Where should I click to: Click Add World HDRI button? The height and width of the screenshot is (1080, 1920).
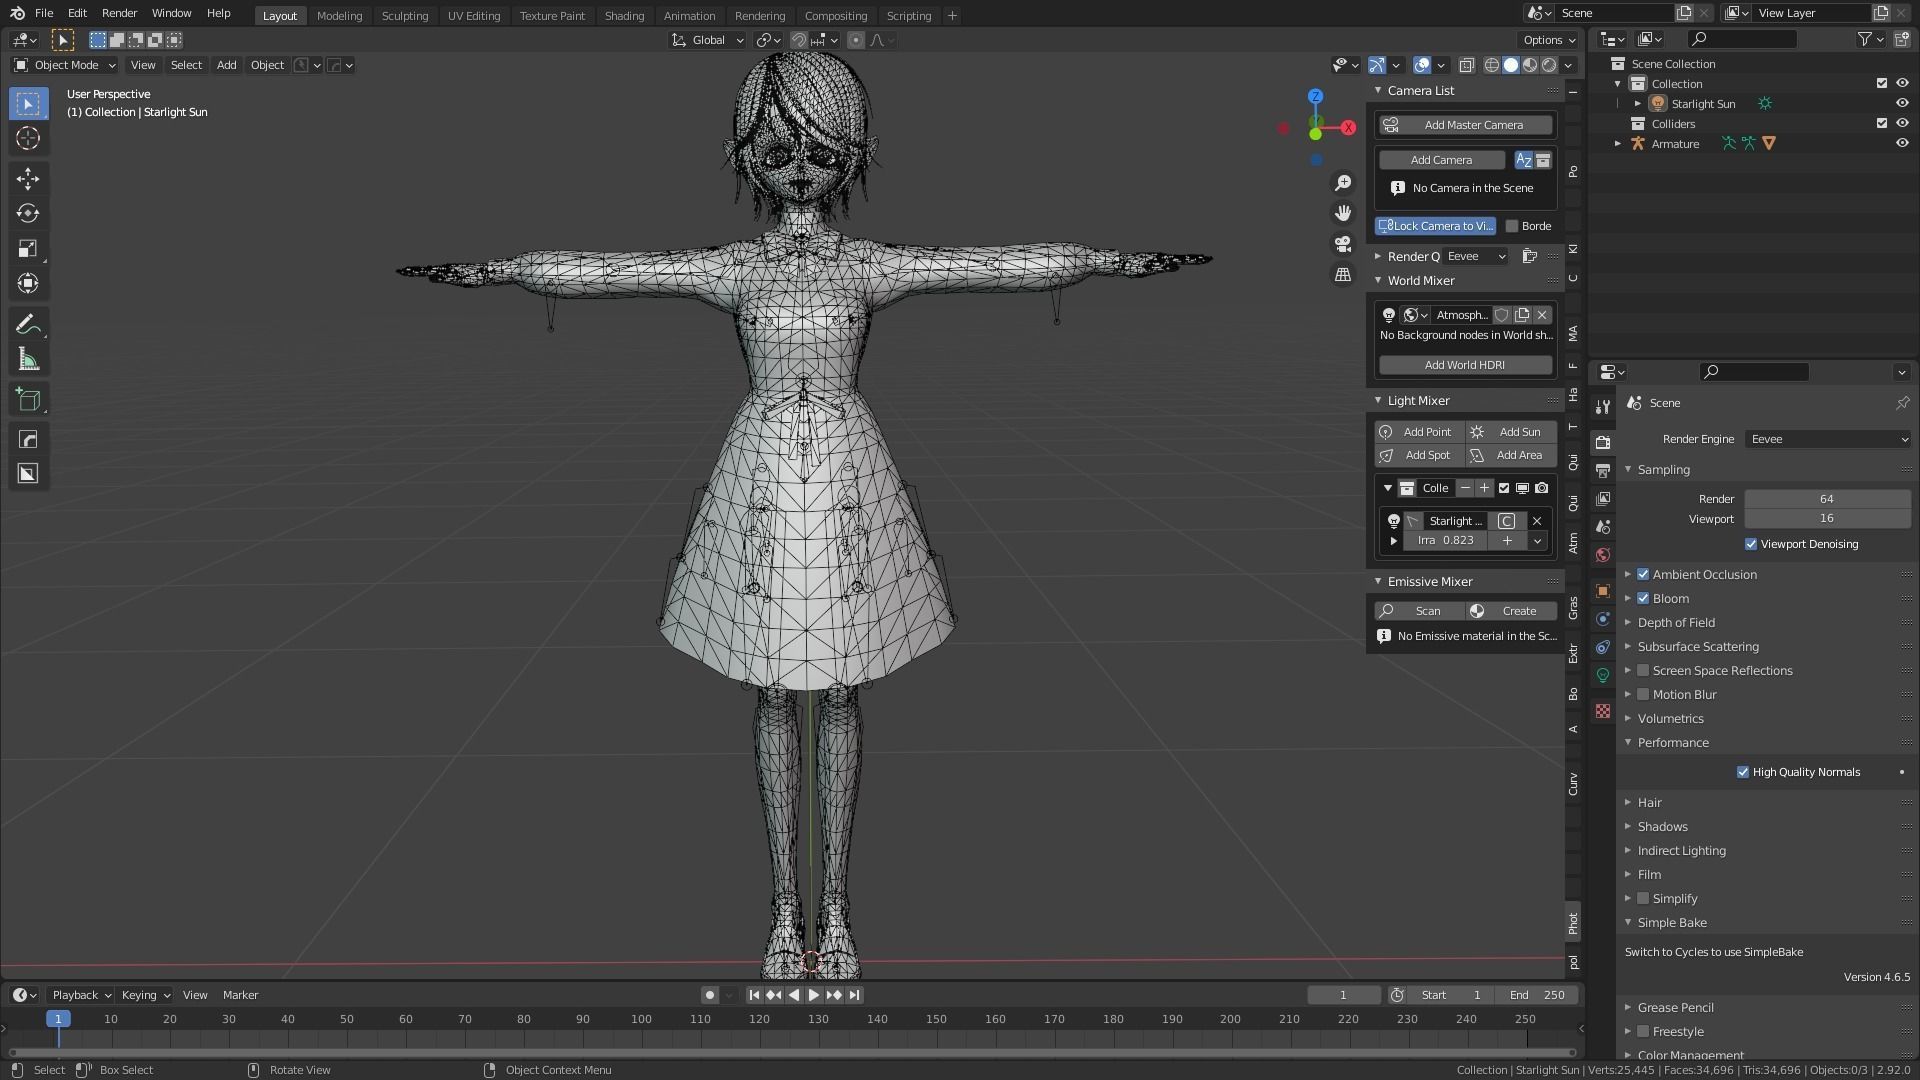[x=1465, y=365]
